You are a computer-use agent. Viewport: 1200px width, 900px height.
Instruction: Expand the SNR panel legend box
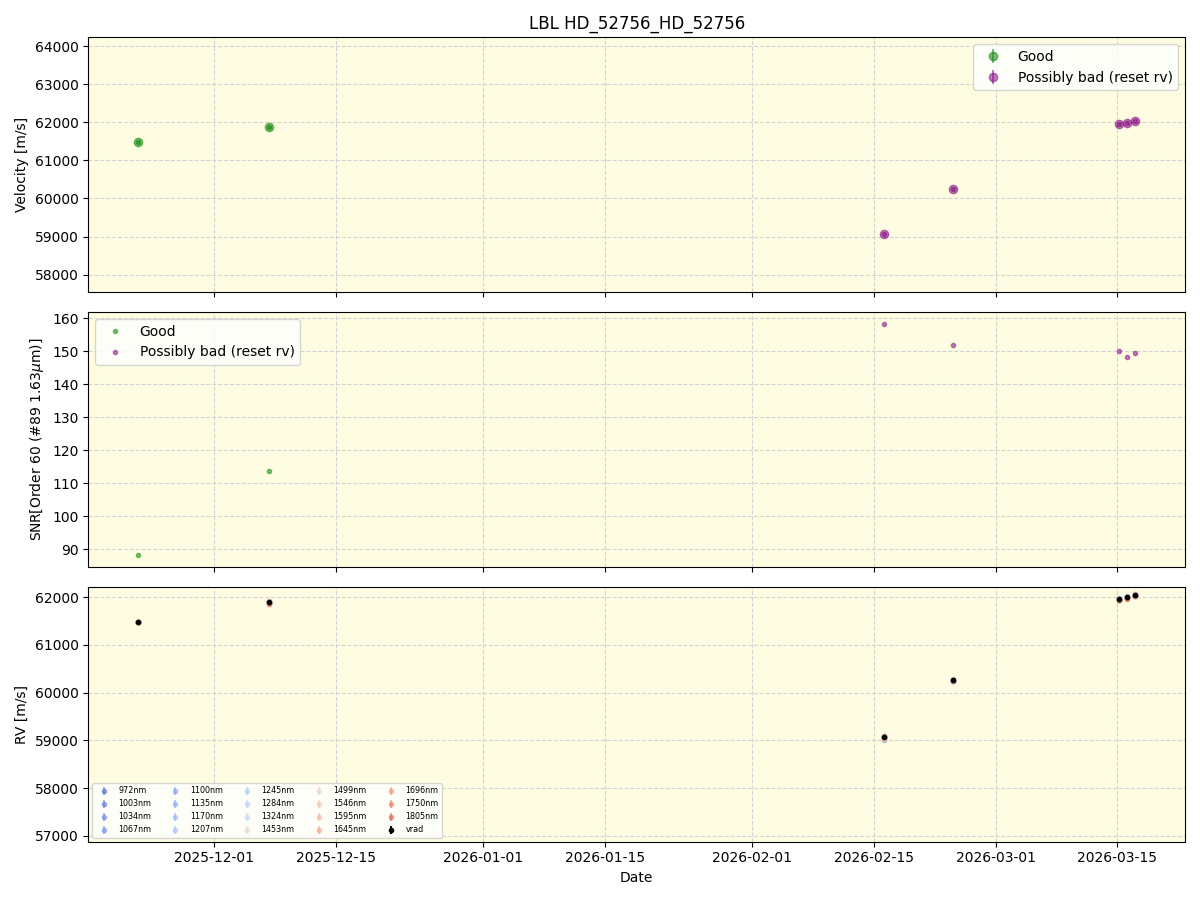point(198,340)
